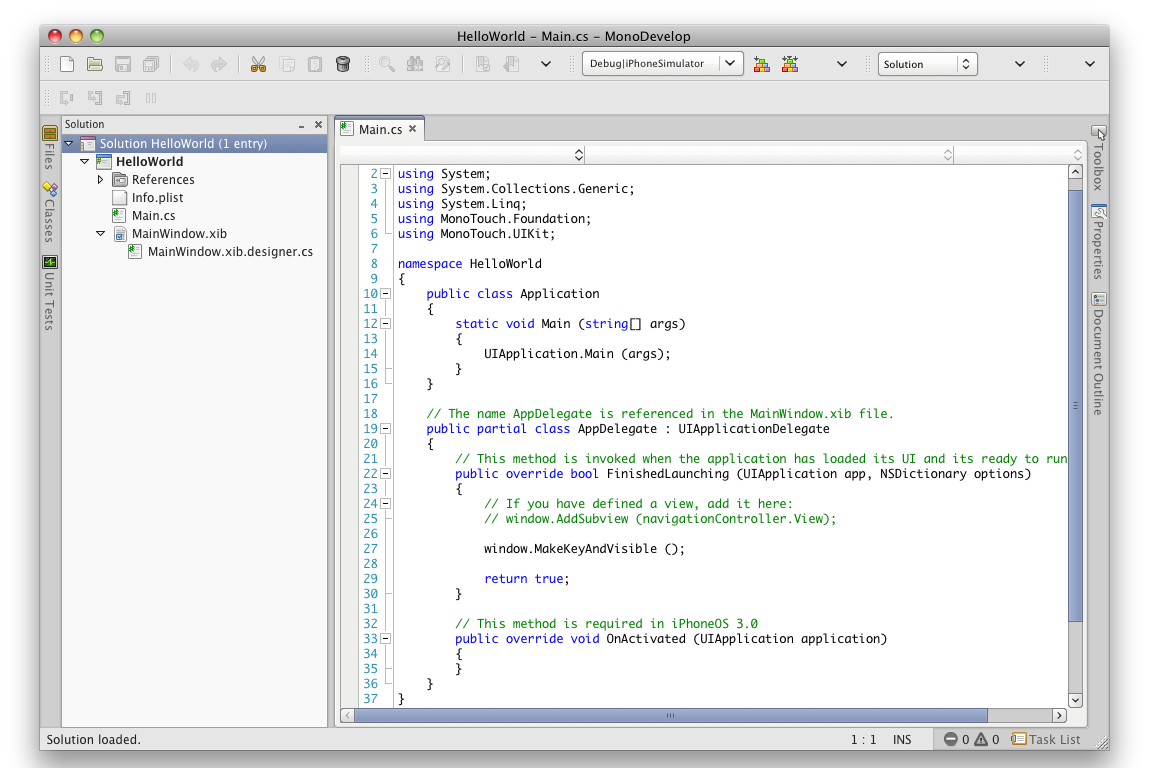Viewport: 1149px width, 768px height.
Task: Open the Document Outline side pad
Action: click(x=1098, y=354)
